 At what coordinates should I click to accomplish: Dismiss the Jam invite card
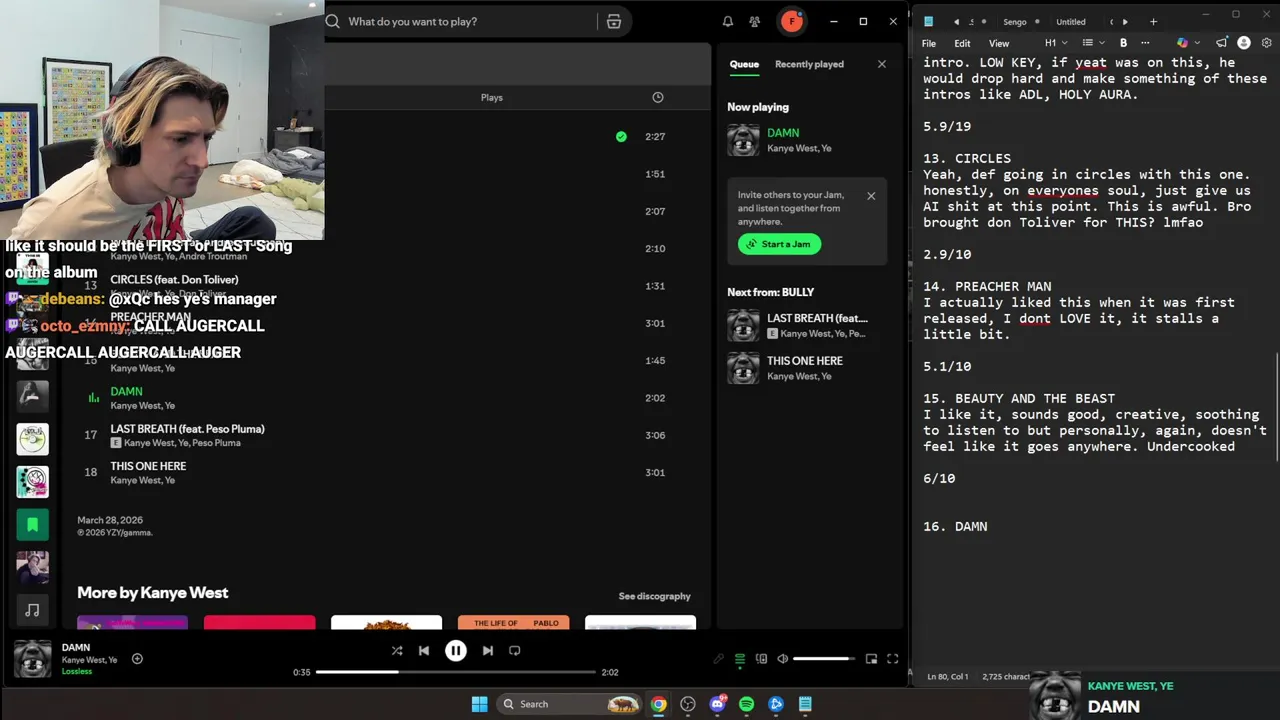871,196
